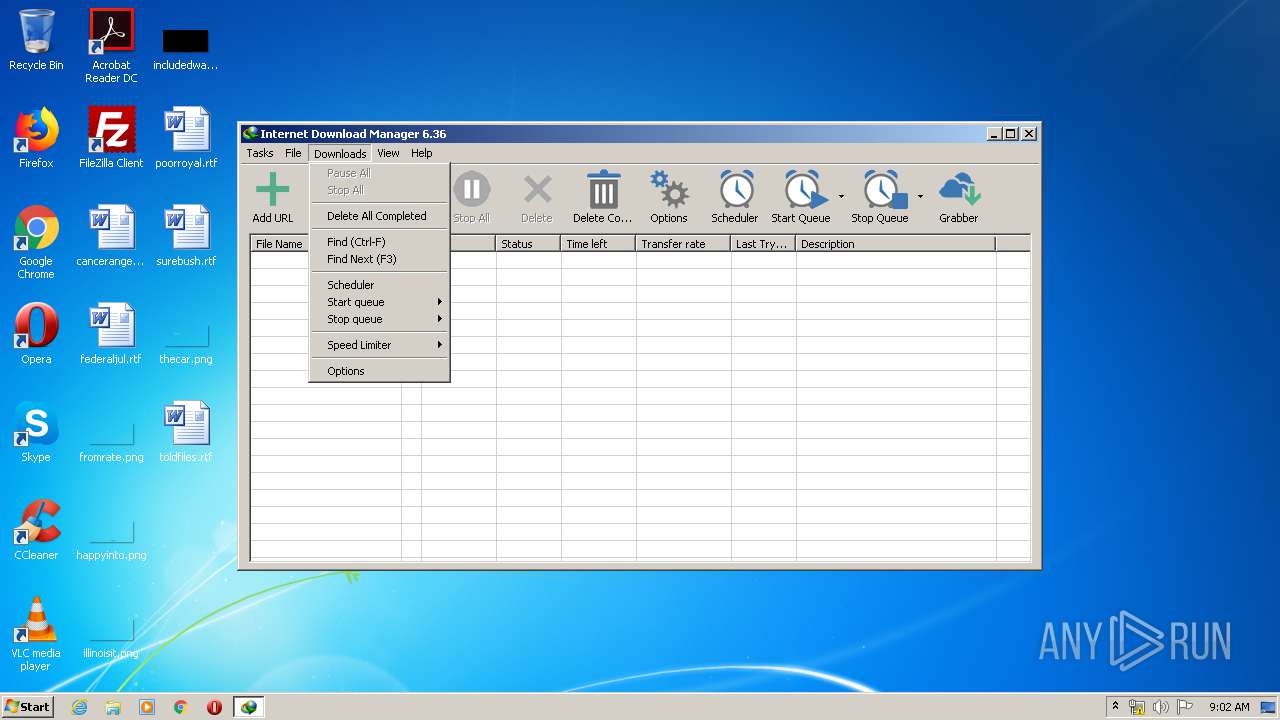Screen dimensions: 1280x720
Task: Click the Delete toolbar icon
Action: pyautogui.click(x=537, y=197)
